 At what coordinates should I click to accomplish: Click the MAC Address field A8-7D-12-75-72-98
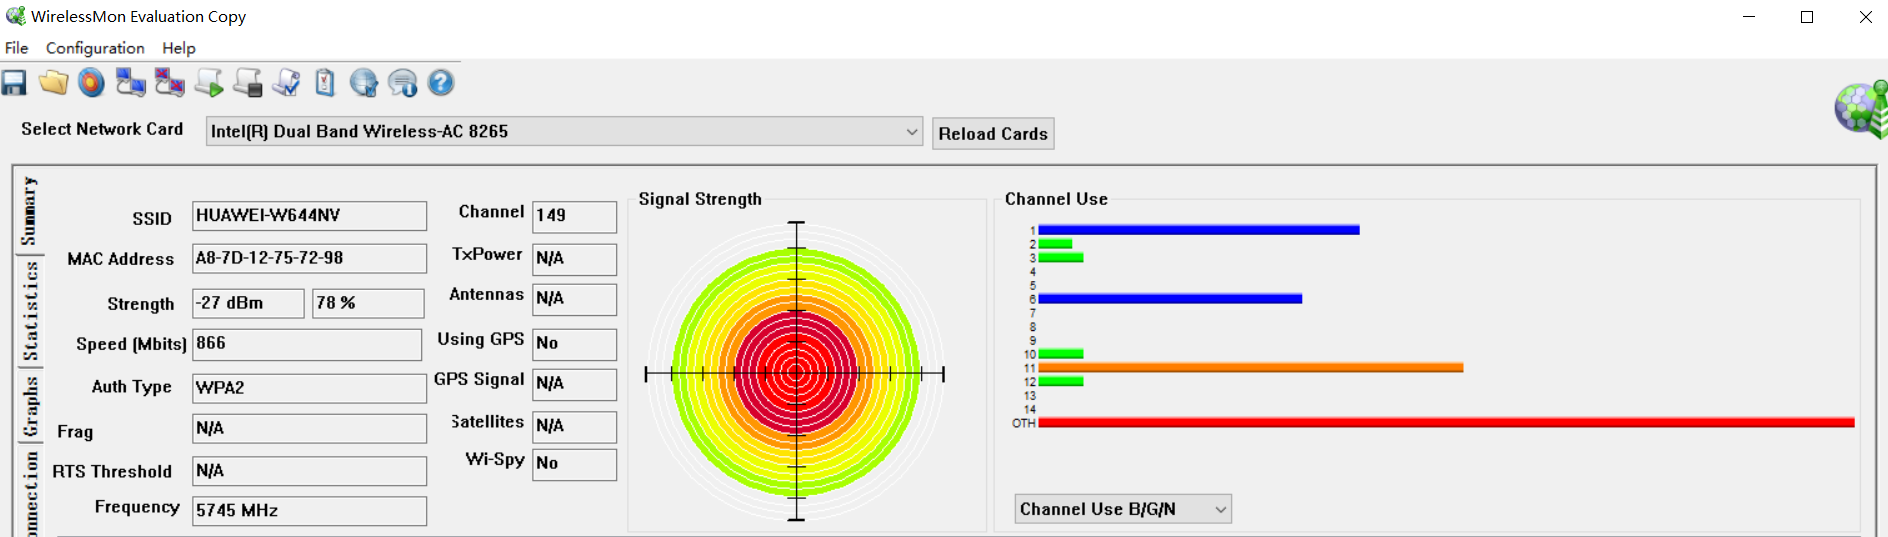[309, 258]
